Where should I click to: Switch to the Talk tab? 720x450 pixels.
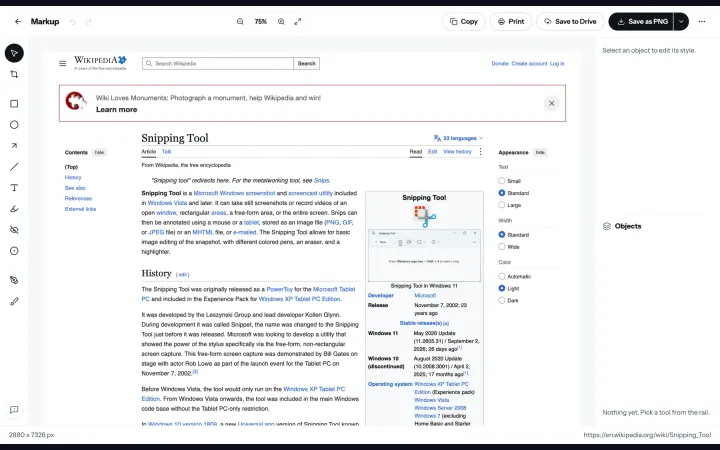coord(167,152)
